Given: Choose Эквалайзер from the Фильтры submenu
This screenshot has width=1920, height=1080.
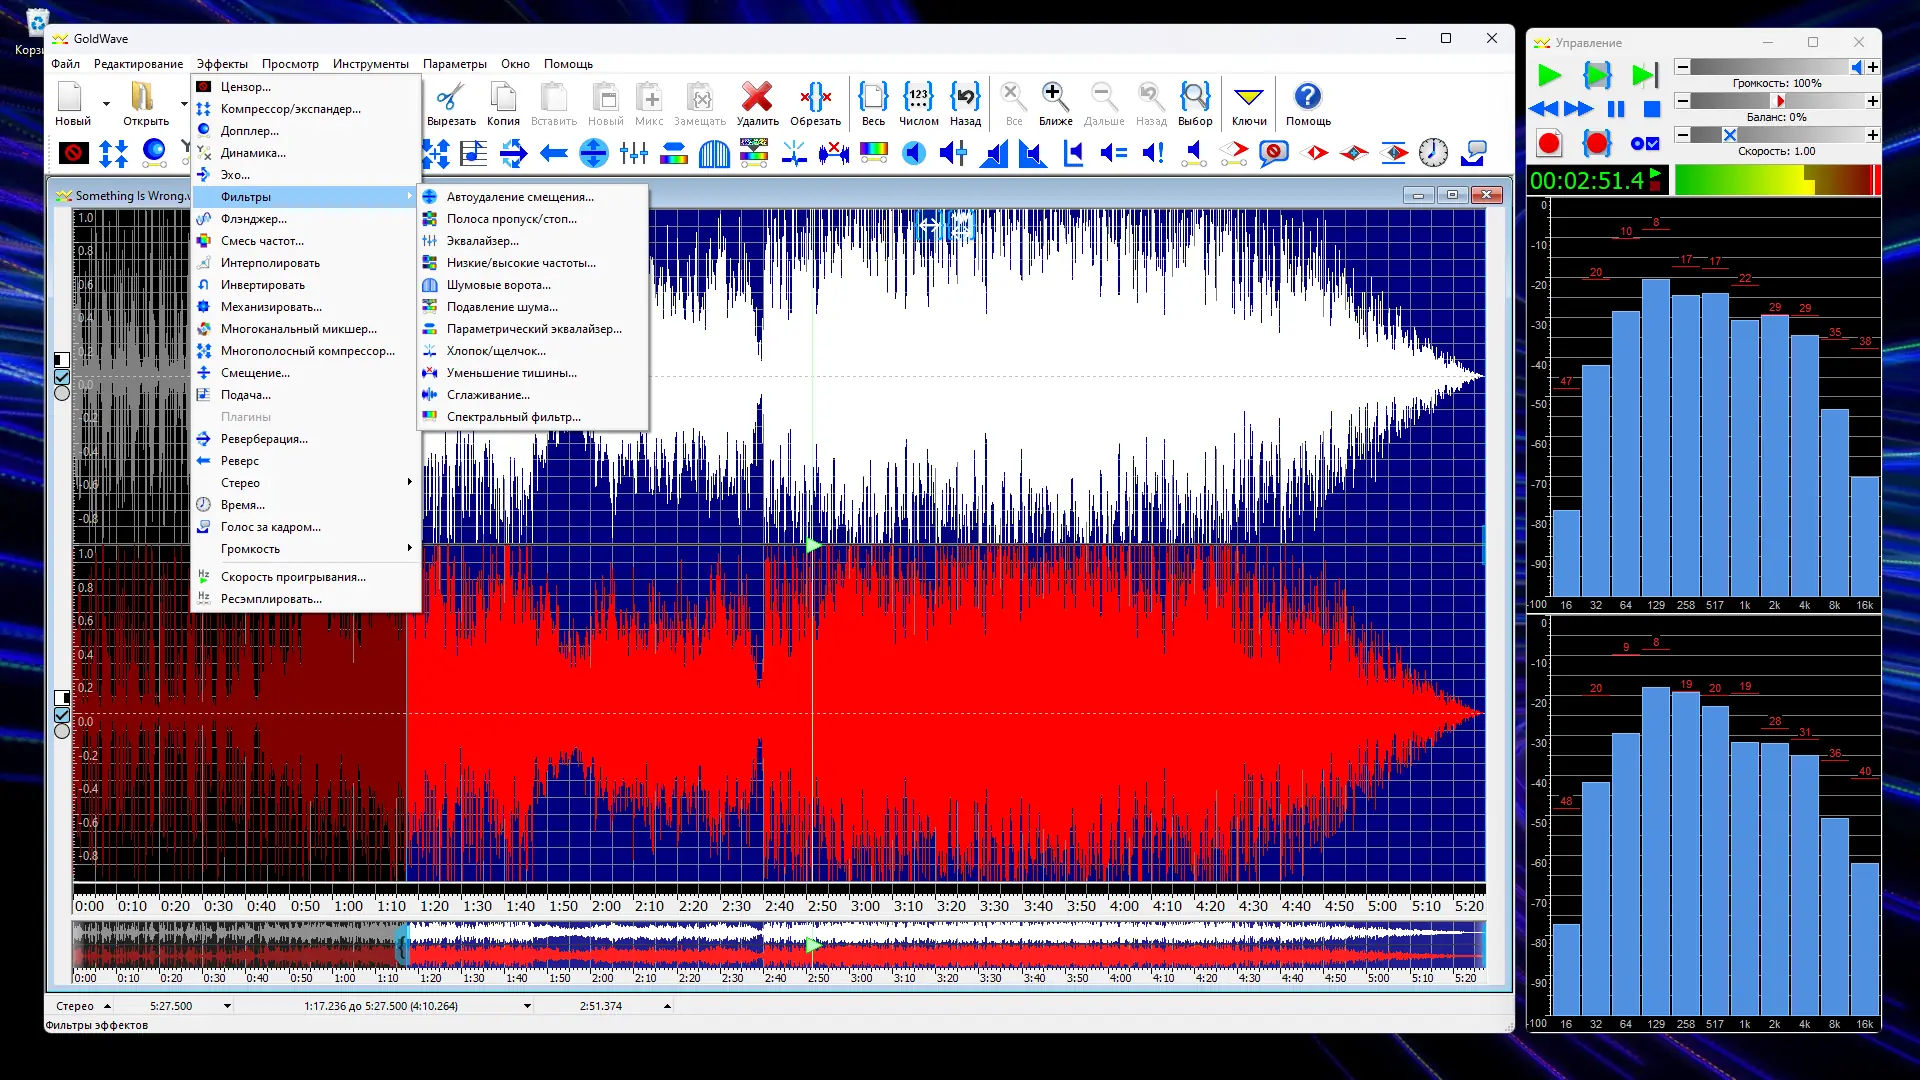Looking at the screenshot, I should 482,241.
